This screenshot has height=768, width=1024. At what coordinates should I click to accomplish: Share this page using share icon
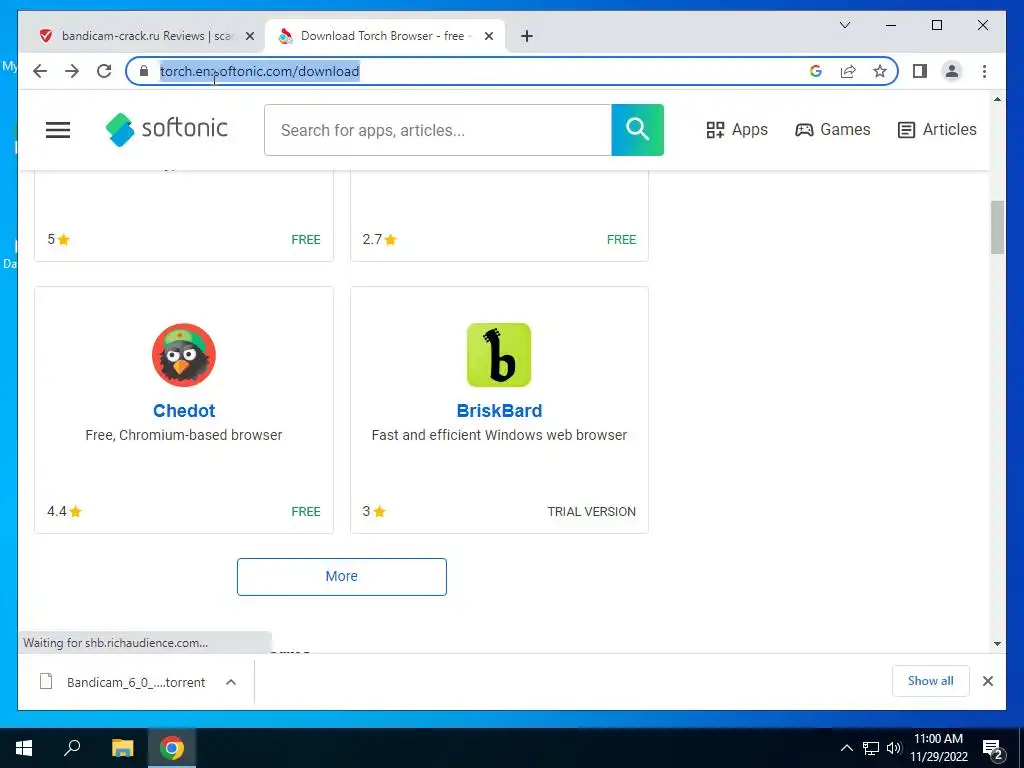pyautogui.click(x=848, y=71)
